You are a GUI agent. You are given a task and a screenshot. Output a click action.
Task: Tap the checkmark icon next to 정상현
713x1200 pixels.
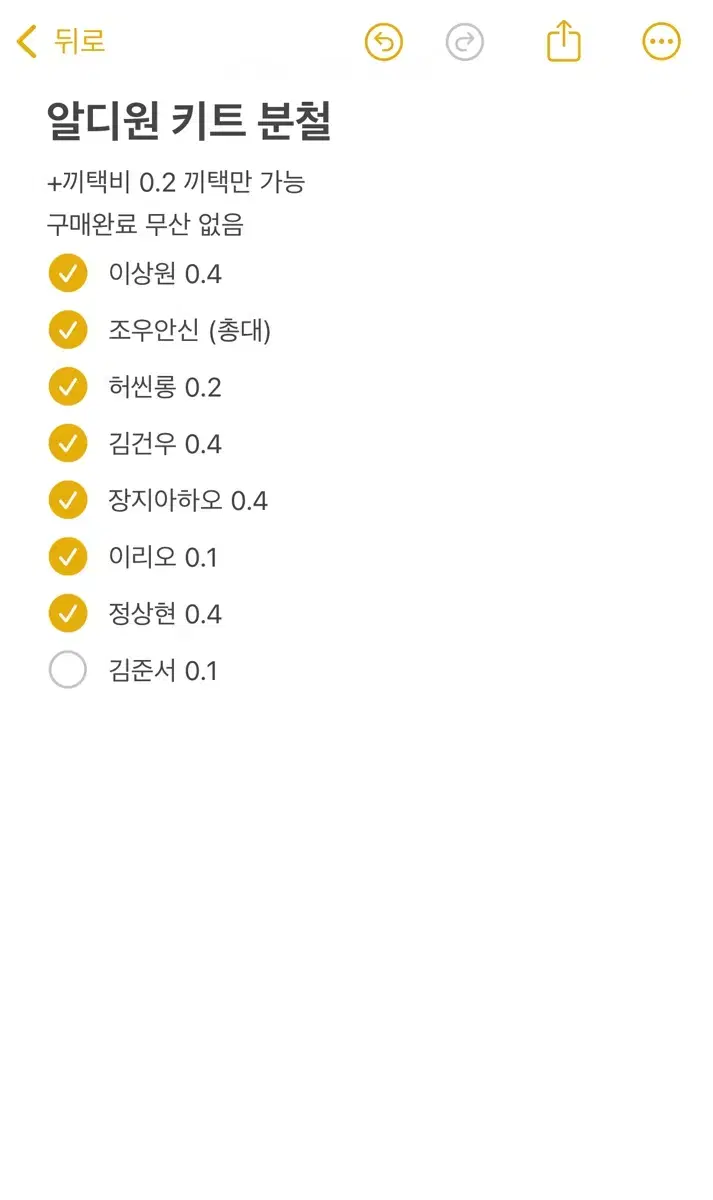pos(68,613)
